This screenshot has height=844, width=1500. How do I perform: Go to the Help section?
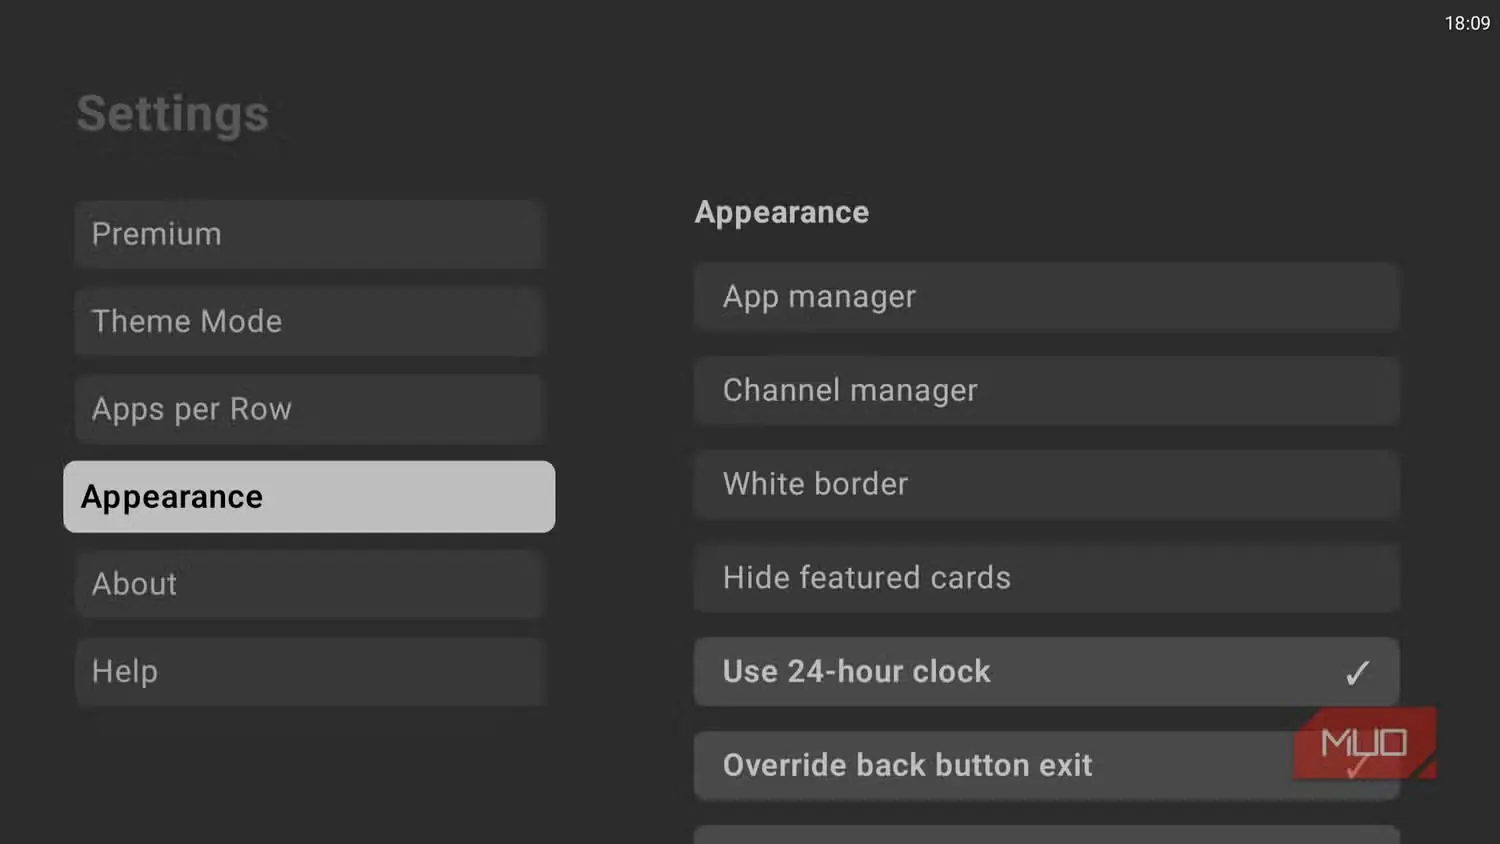click(x=309, y=672)
